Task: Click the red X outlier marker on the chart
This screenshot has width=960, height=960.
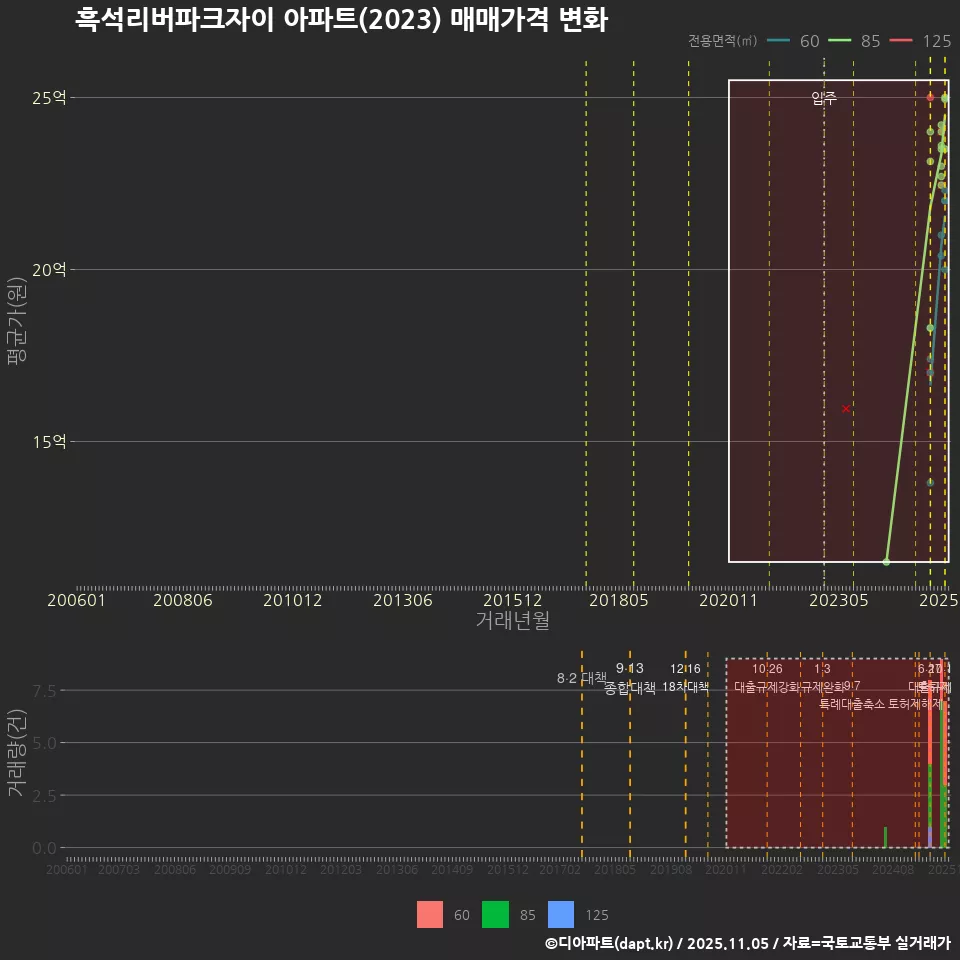Action: coord(845,408)
